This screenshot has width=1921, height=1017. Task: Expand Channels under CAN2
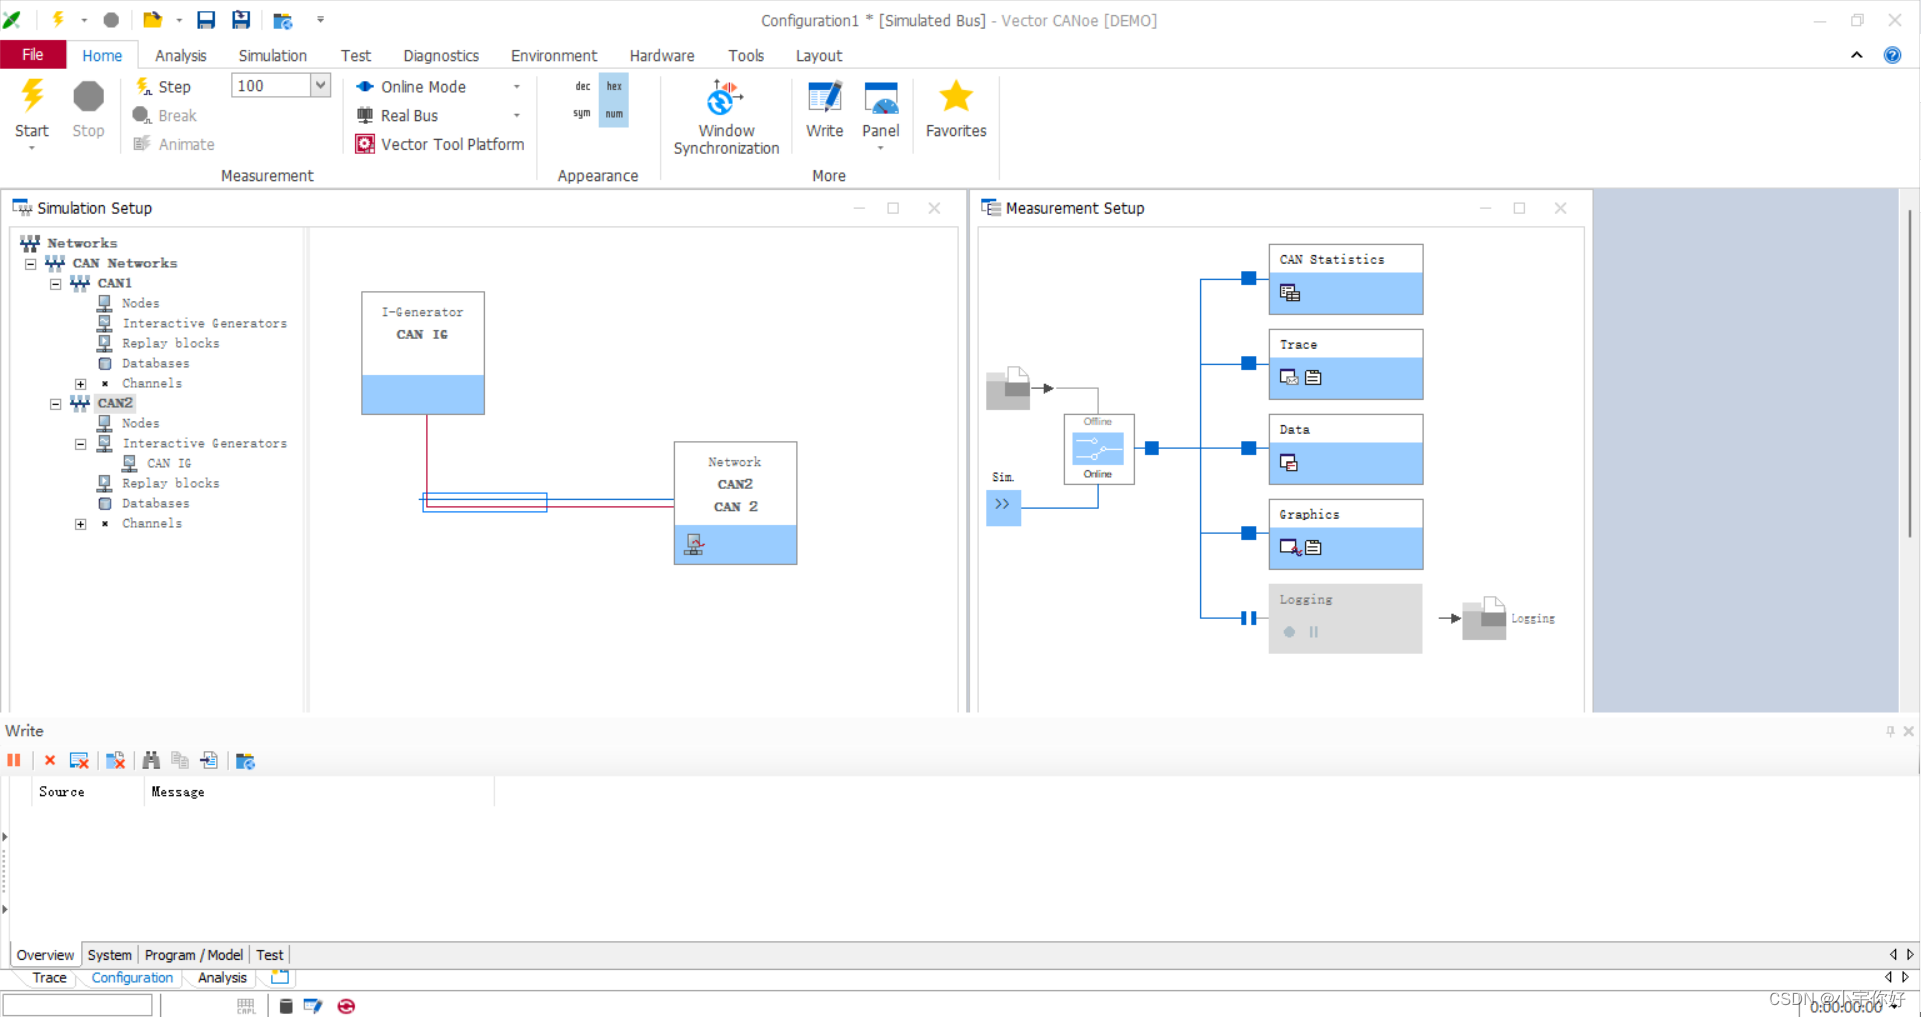pyautogui.click(x=81, y=524)
